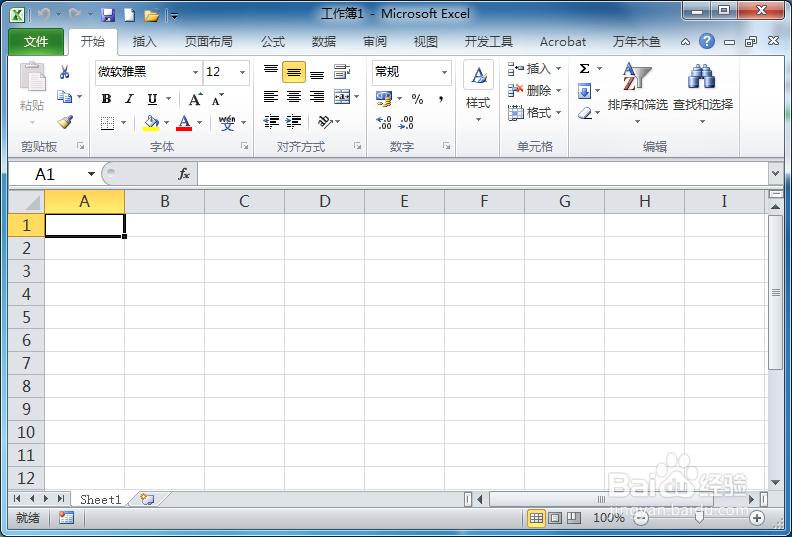Apply cell borders icon
This screenshot has height=537, width=792.
click(107, 123)
